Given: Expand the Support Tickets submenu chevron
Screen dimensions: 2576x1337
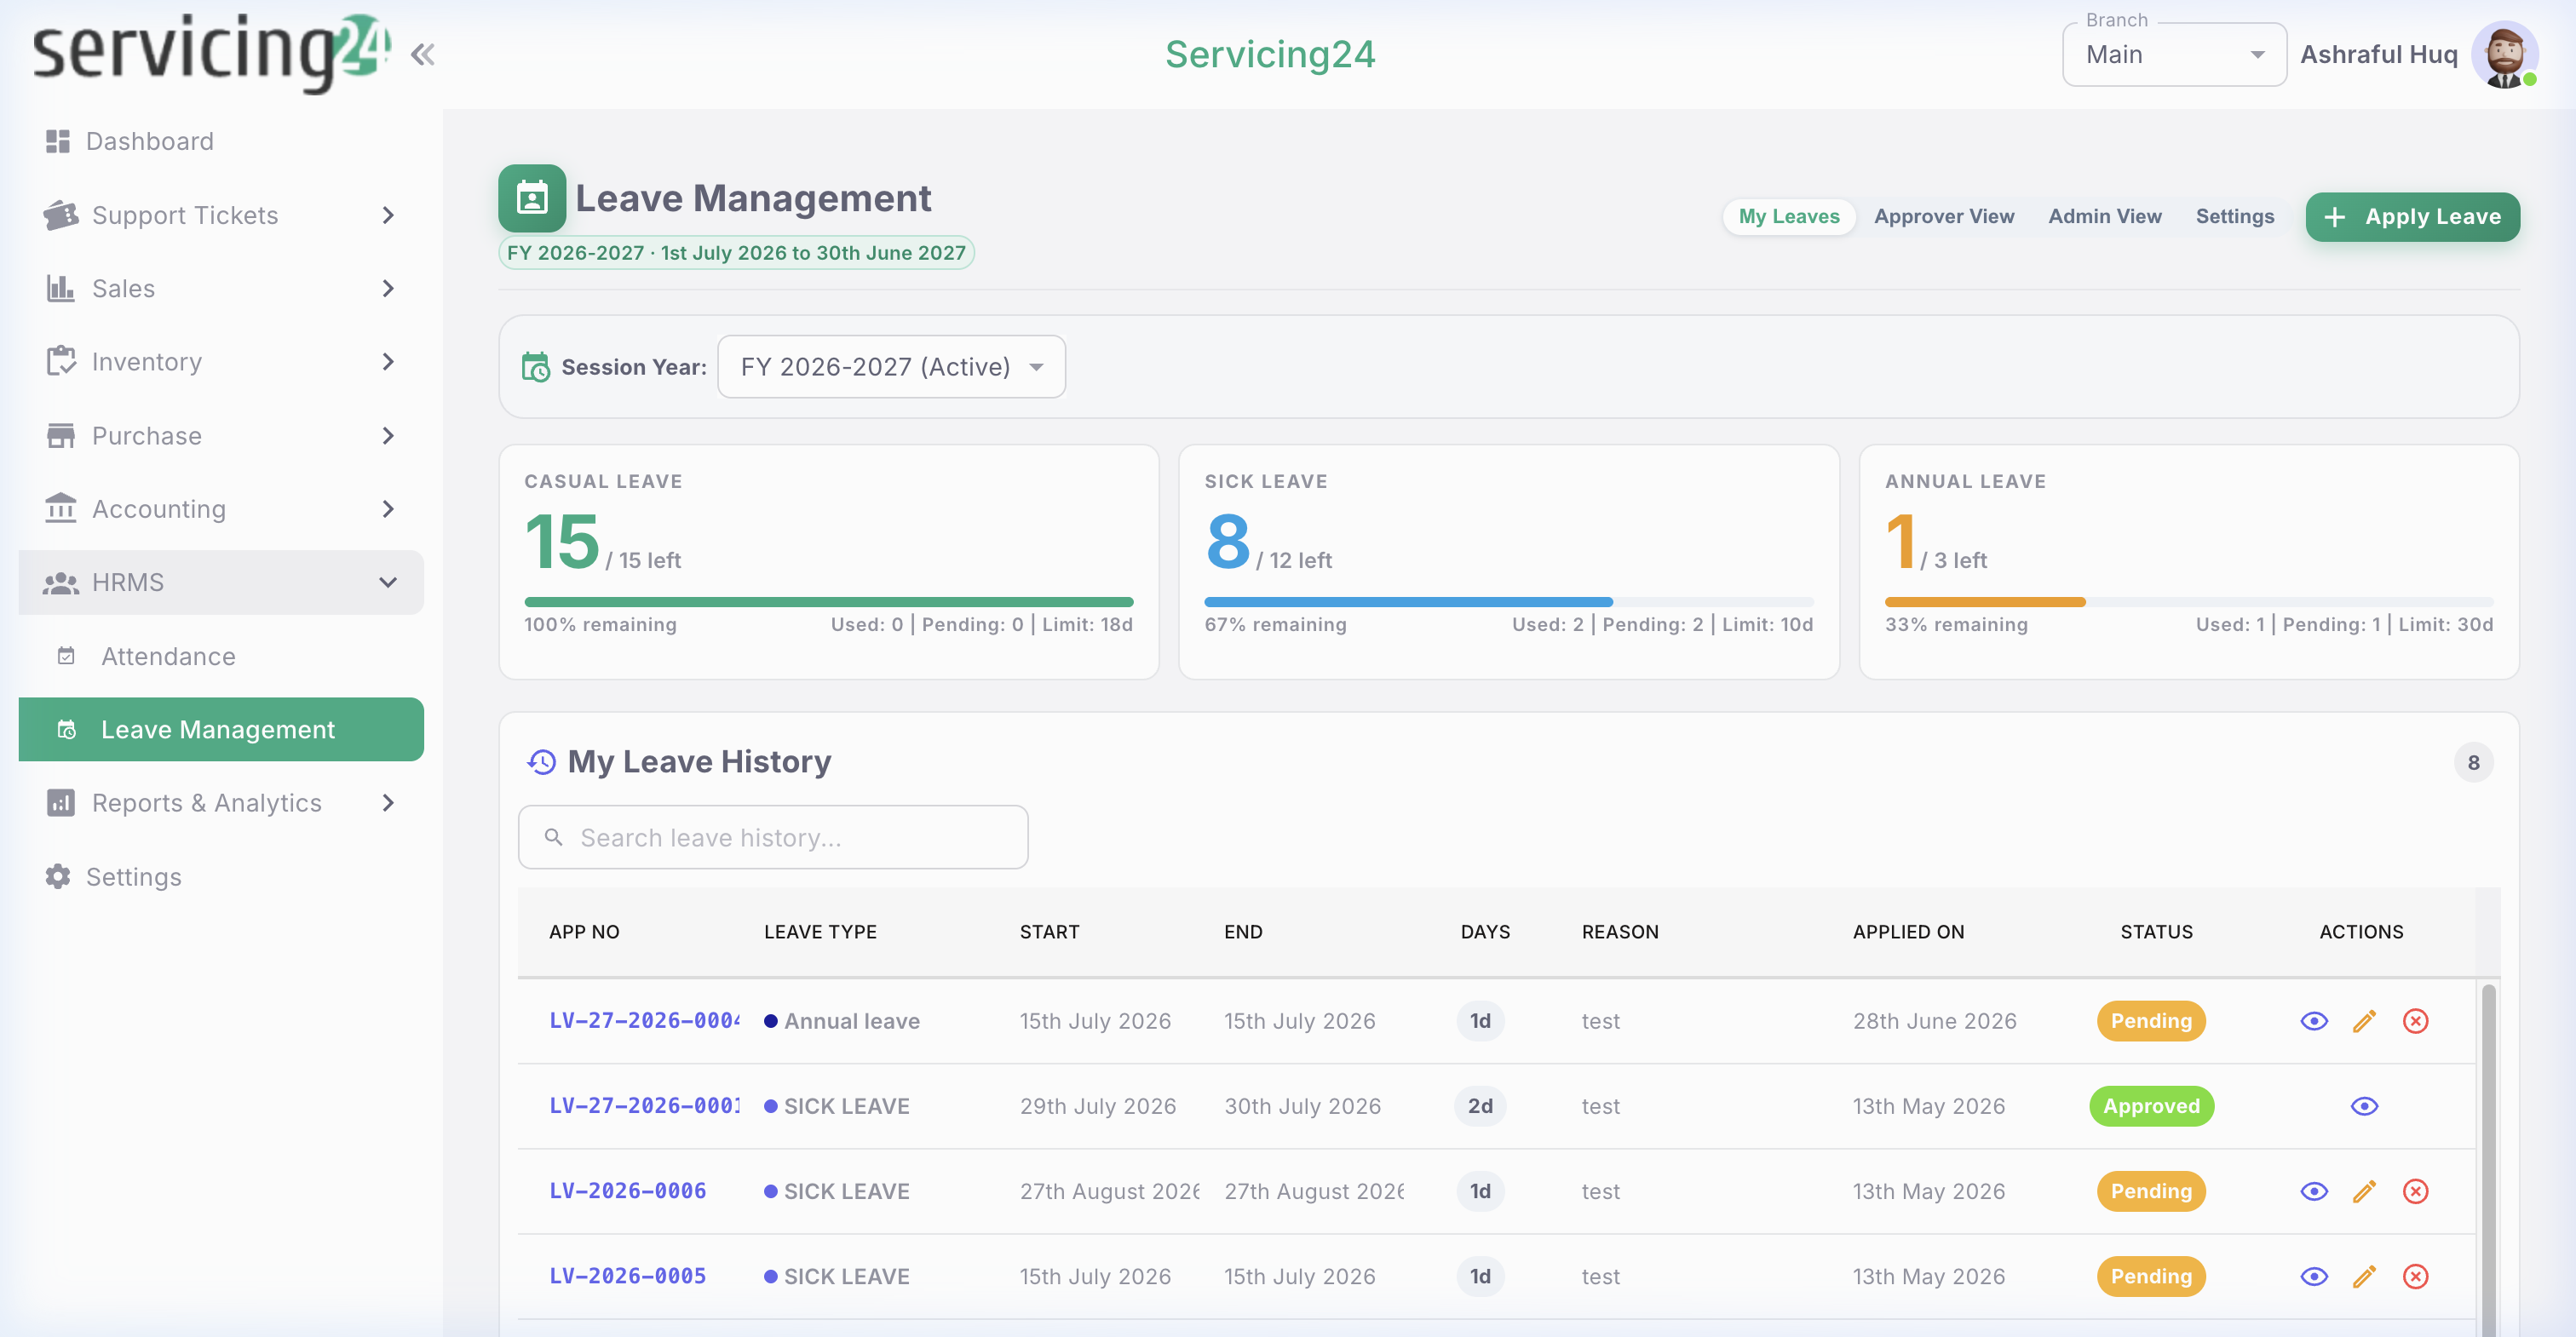Looking at the screenshot, I should pyautogui.click(x=388, y=215).
